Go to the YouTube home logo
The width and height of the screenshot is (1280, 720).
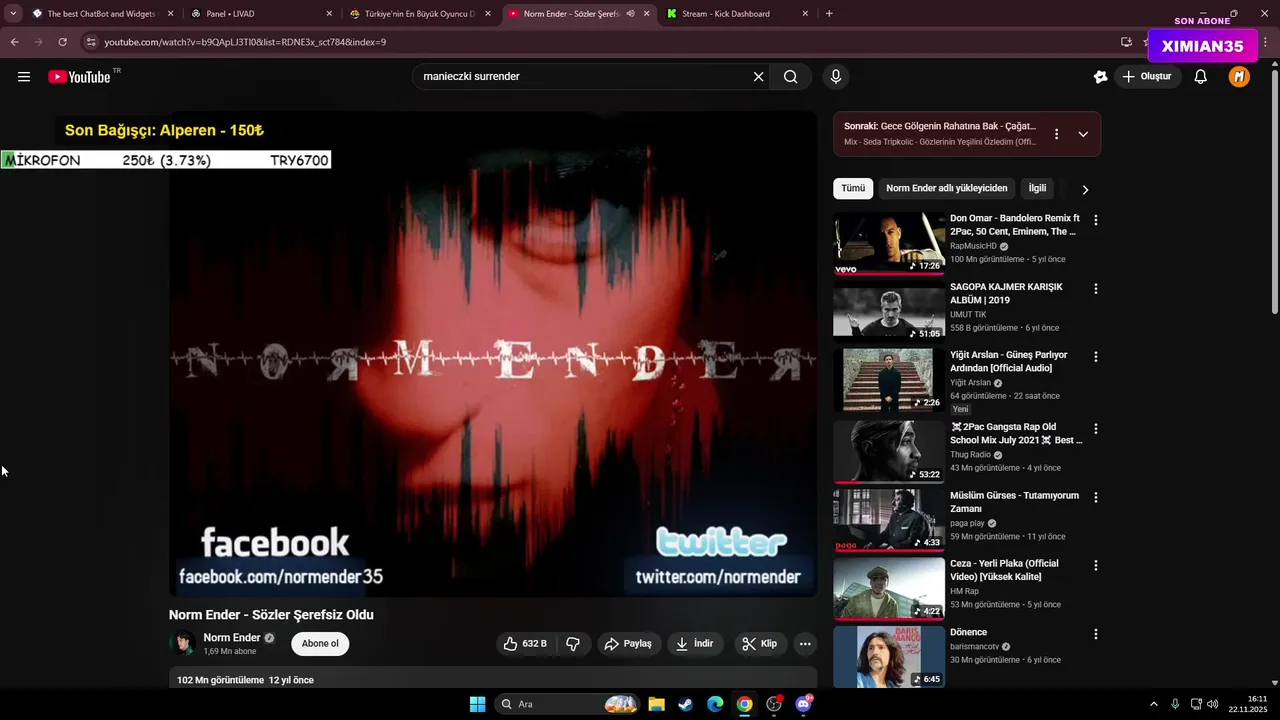coord(79,77)
